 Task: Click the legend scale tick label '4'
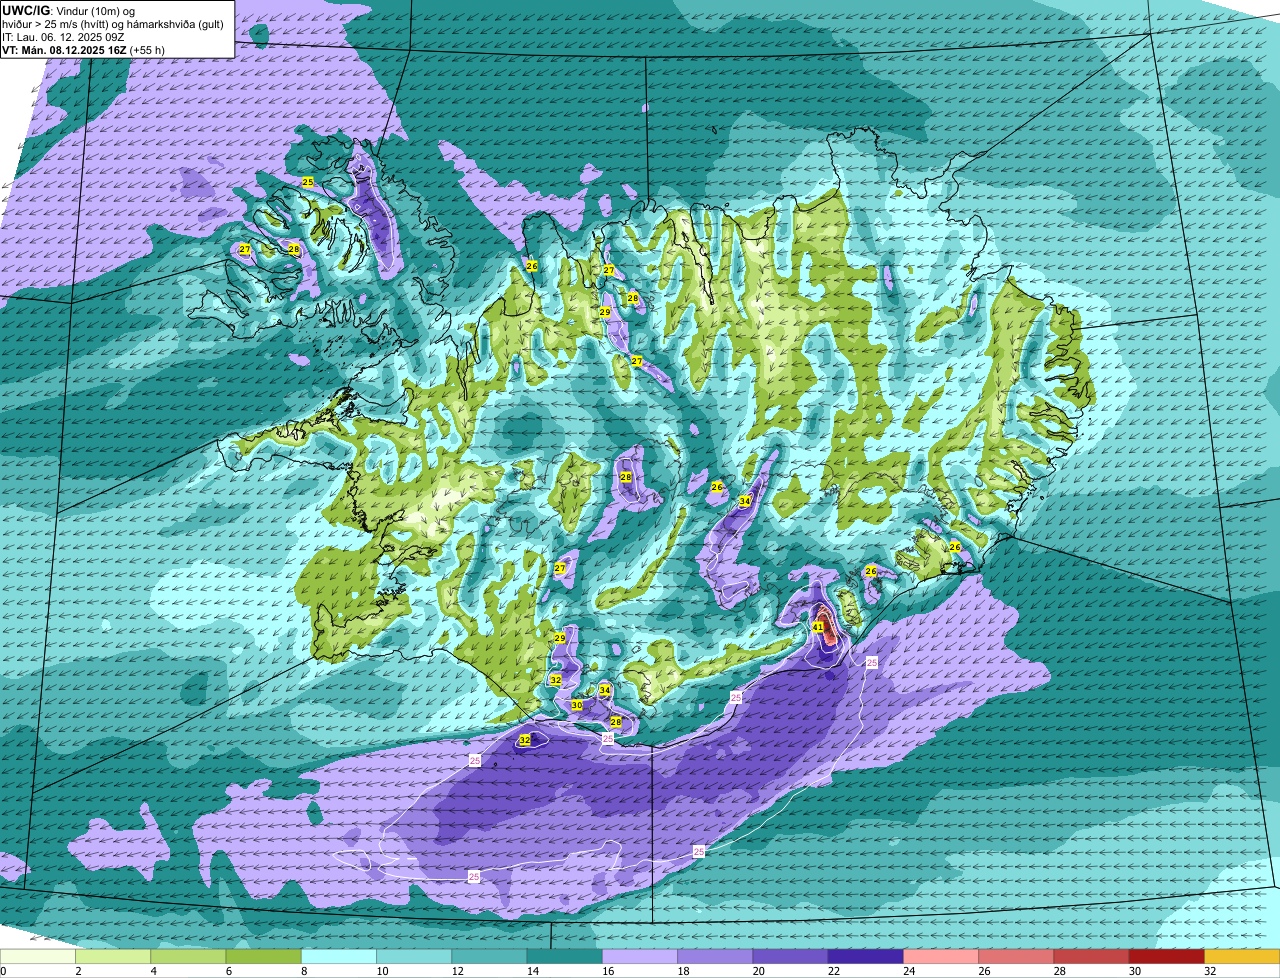pyautogui.click(x=152, y=971)
